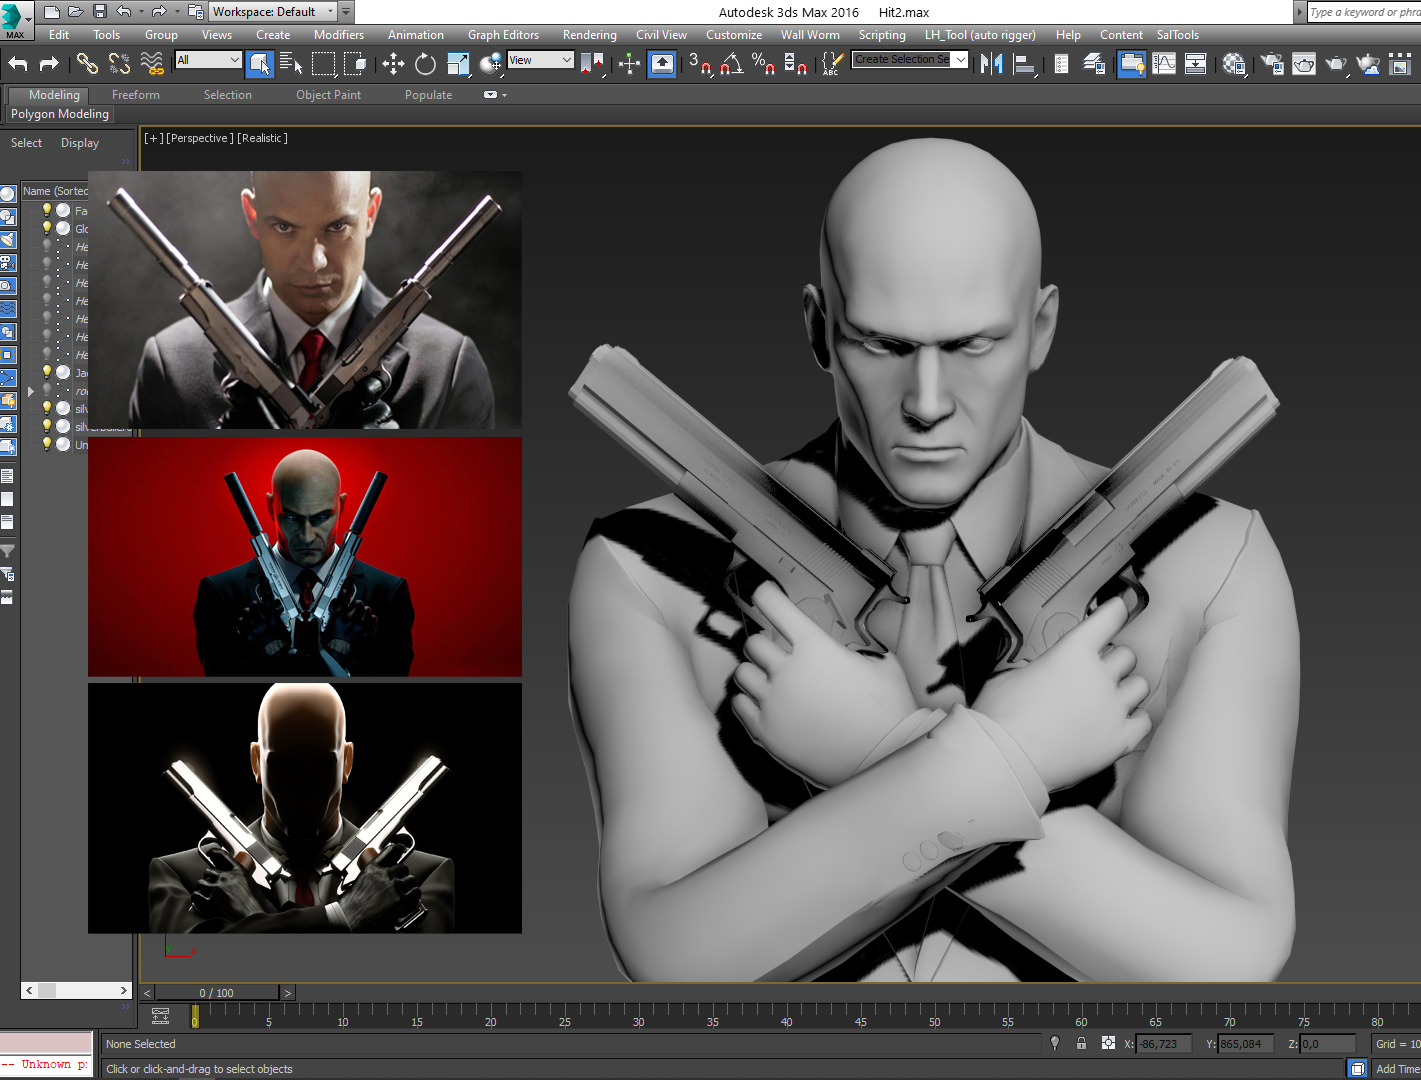The height and width of the screenshot is (1080, 1421).
Task: Open the Rendering menu
Action: point(589,34)
